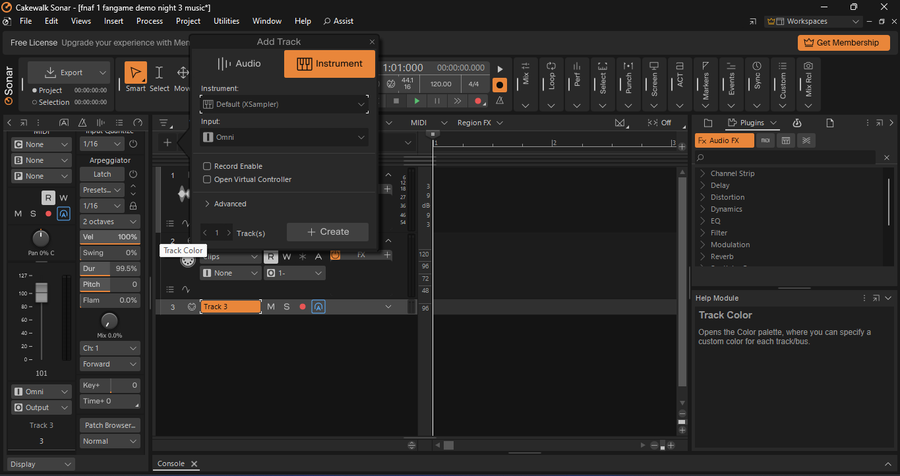
Task: Open the Ch: 1 channel dropdown
Action: point(110,348)
